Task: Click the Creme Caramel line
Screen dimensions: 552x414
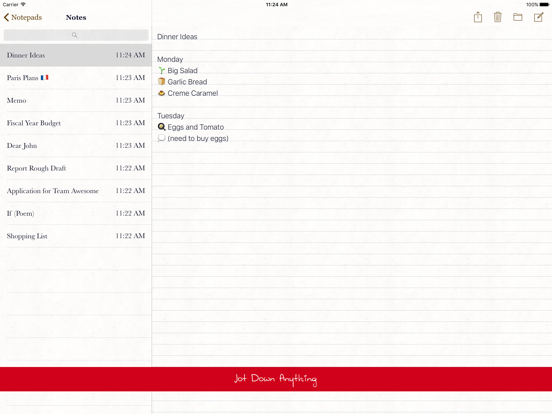Action: (193, 93)
